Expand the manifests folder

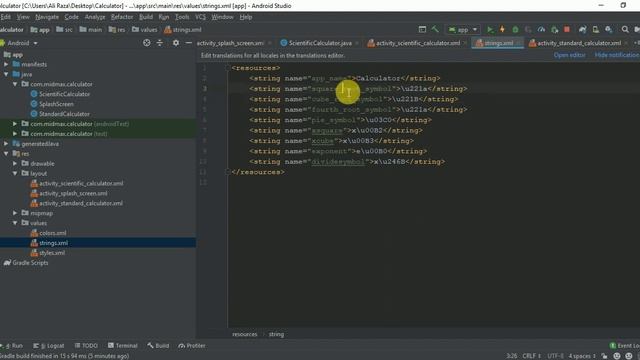click(x=6, y=64)
